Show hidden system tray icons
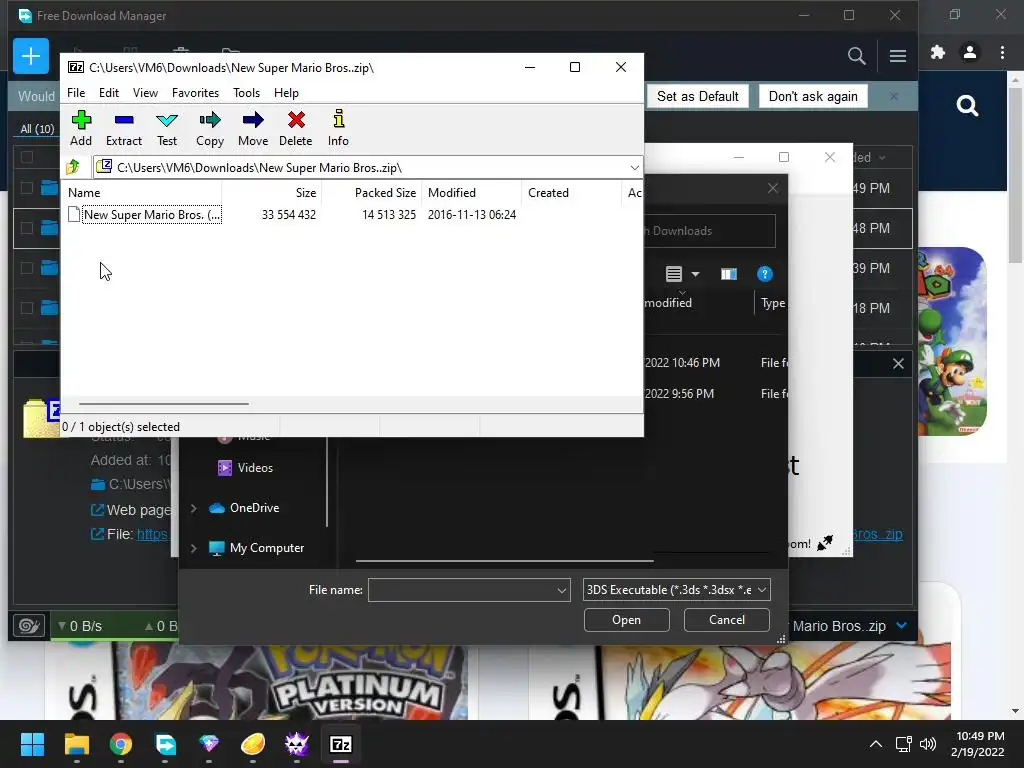The width and height of the screenshot is (1024, 768). pyautogui.click(x=876, y=744)
